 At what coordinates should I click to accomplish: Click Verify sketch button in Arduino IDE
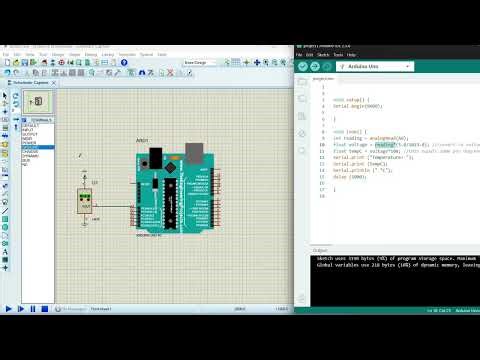(303, 67)
